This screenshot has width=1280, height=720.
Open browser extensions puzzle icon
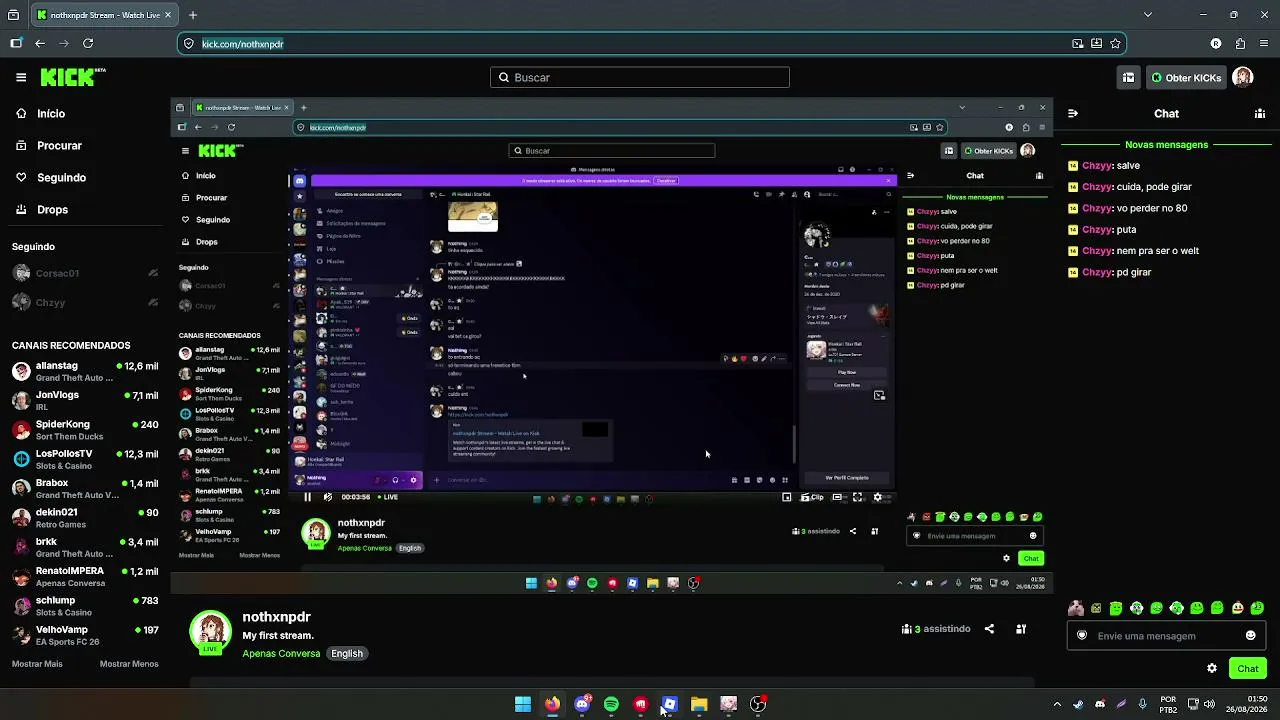[x=1240, y=44]
